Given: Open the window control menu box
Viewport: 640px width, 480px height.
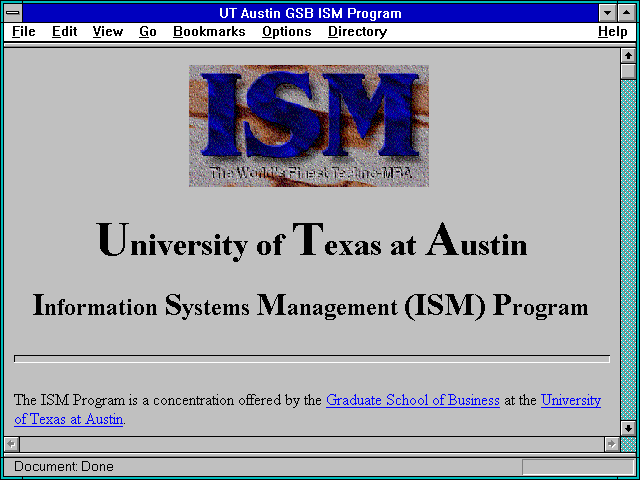Looking at the screenshot, I should coord(13,13).
